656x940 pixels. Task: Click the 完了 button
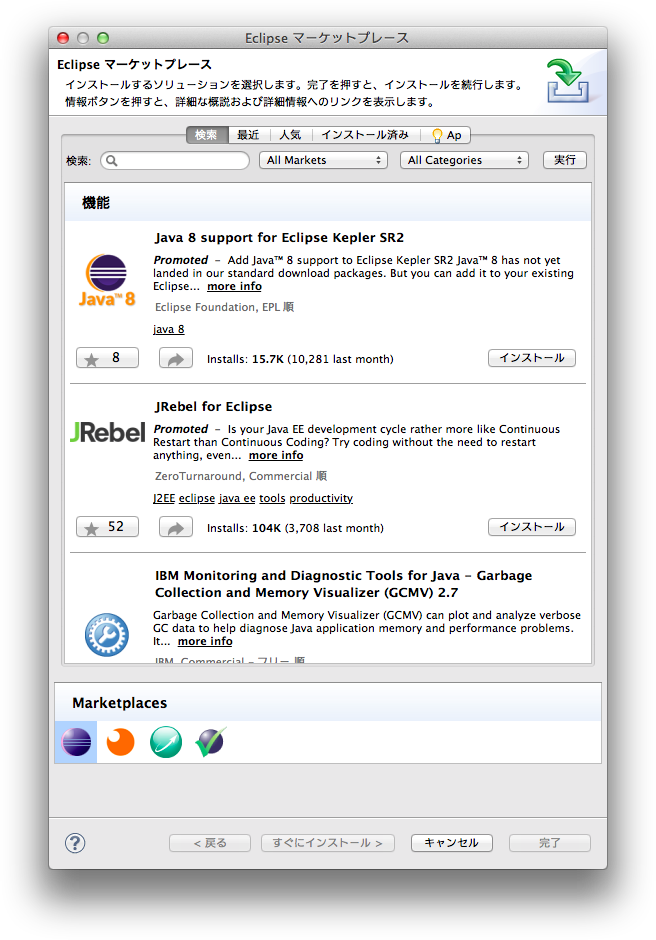[x=550, y=843]
